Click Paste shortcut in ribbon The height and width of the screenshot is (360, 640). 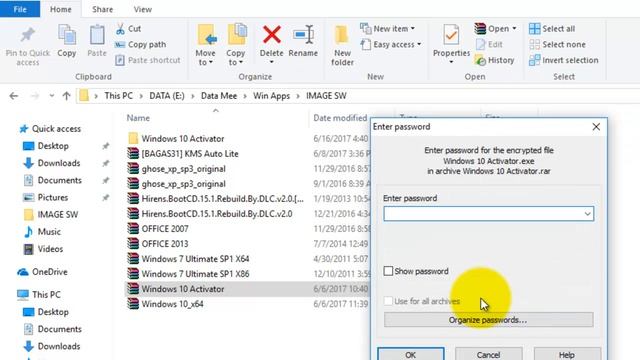point(148,60)
